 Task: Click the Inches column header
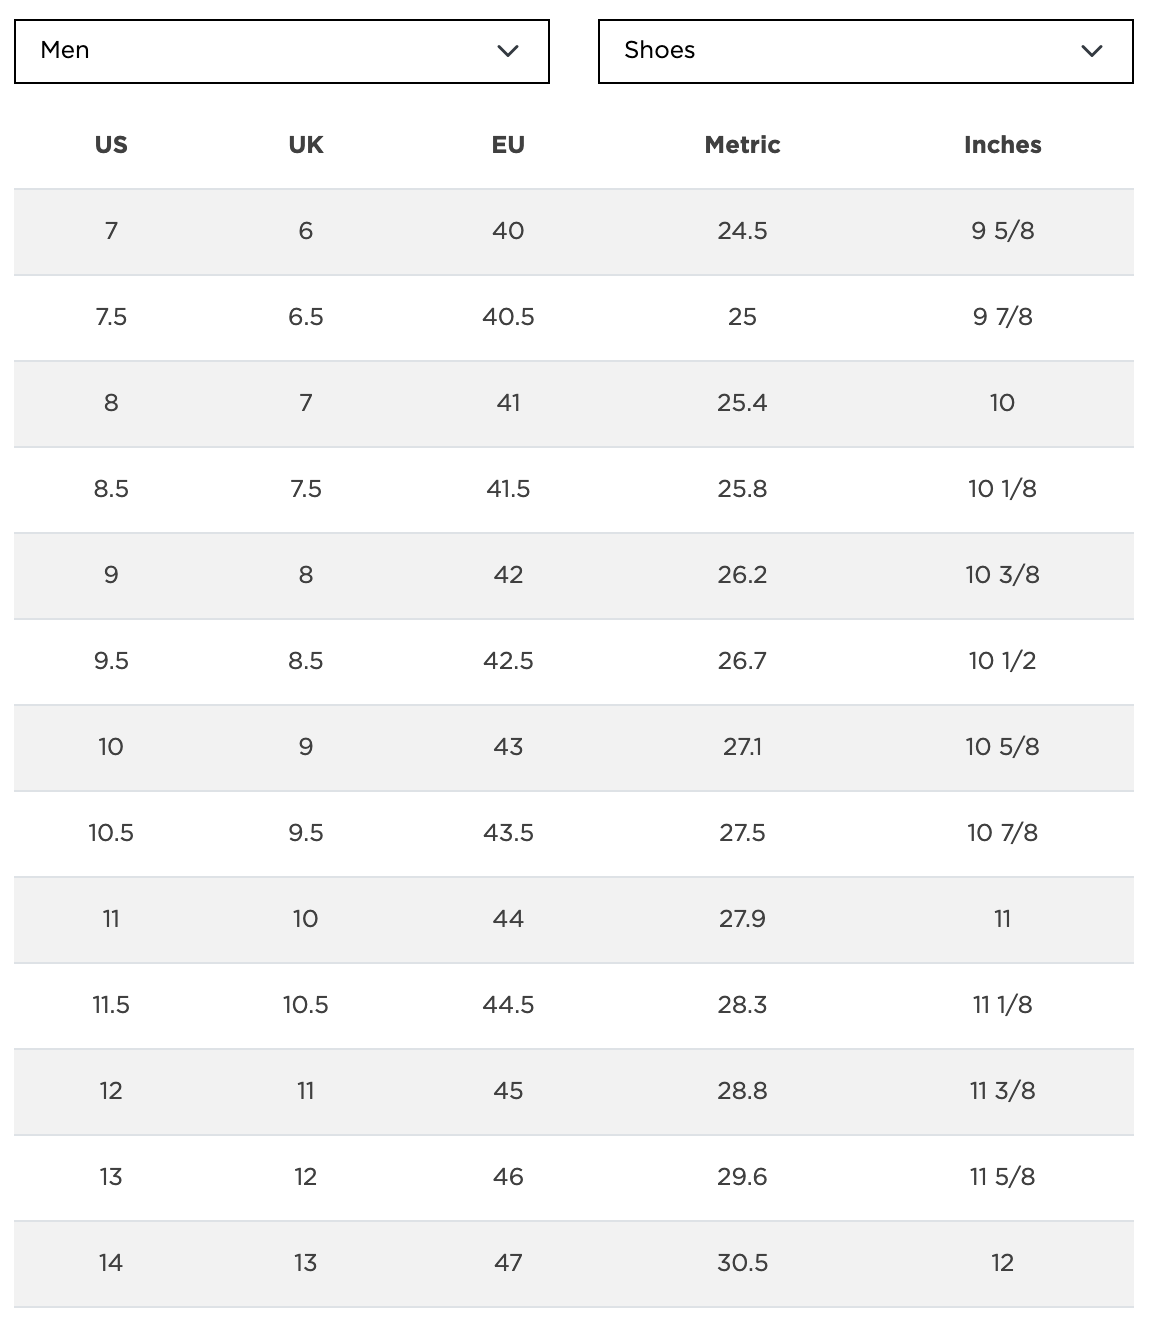[1002, 145]
